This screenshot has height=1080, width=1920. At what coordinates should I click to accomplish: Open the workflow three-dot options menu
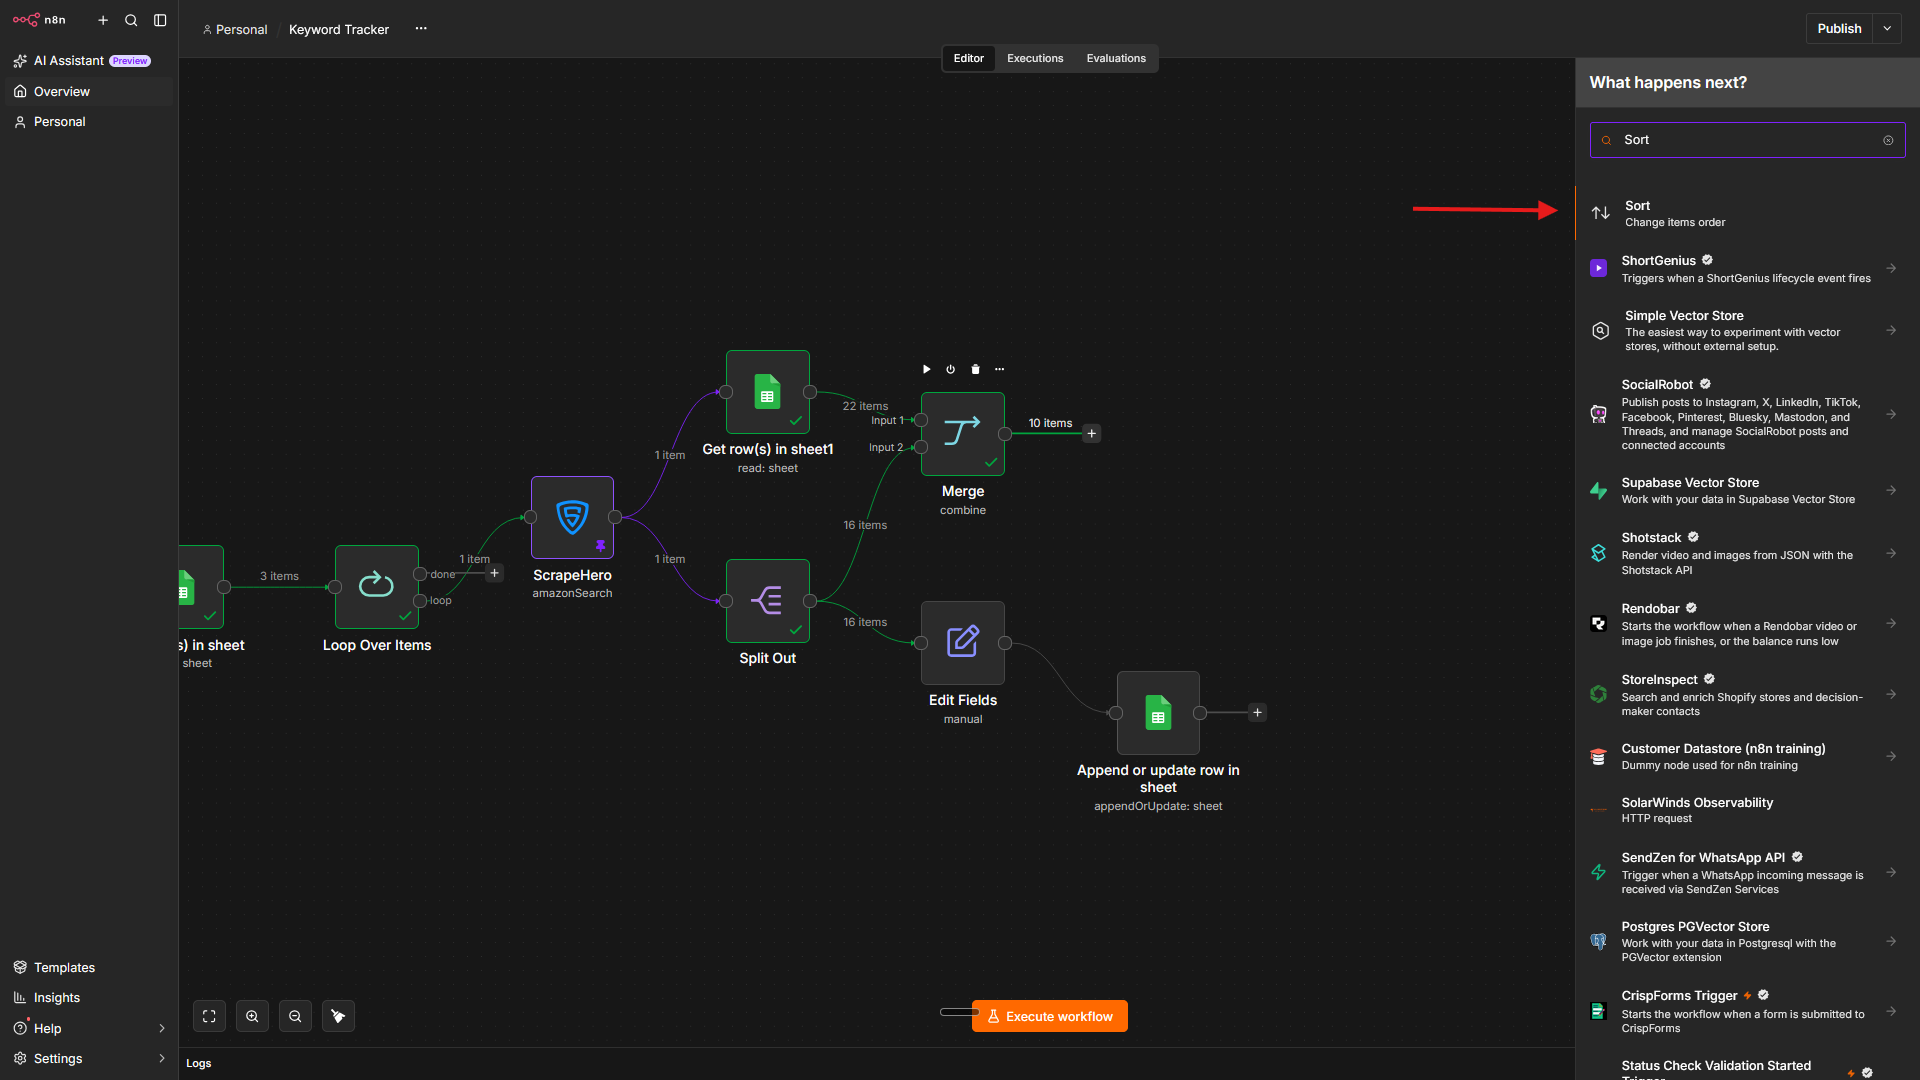[x=421, y=29]
